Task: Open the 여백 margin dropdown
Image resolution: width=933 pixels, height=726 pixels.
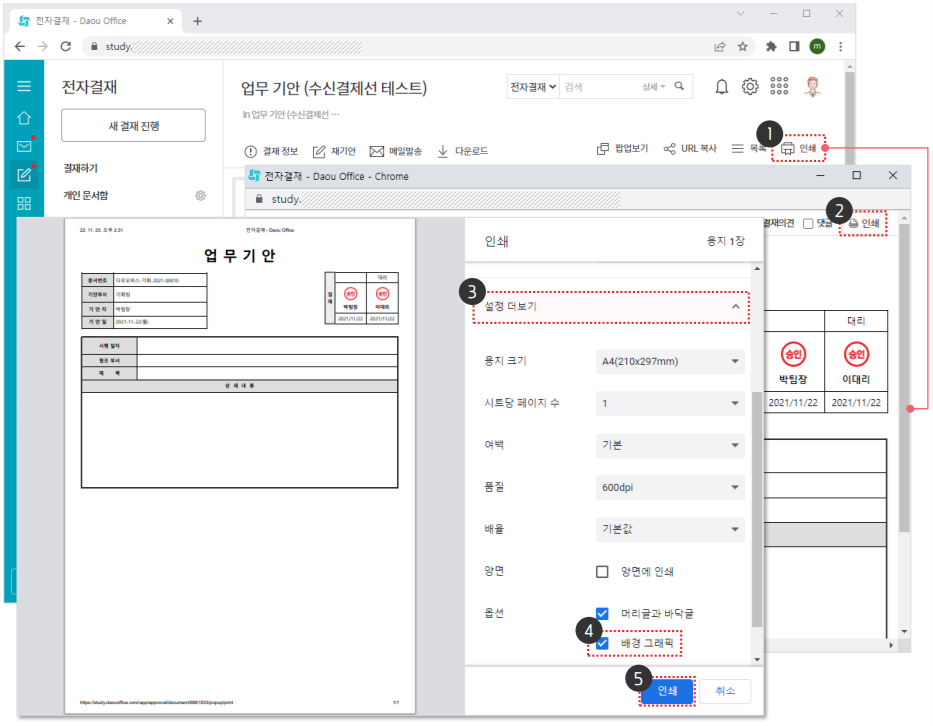Action: pyautogui.click(x=669, y=445)
